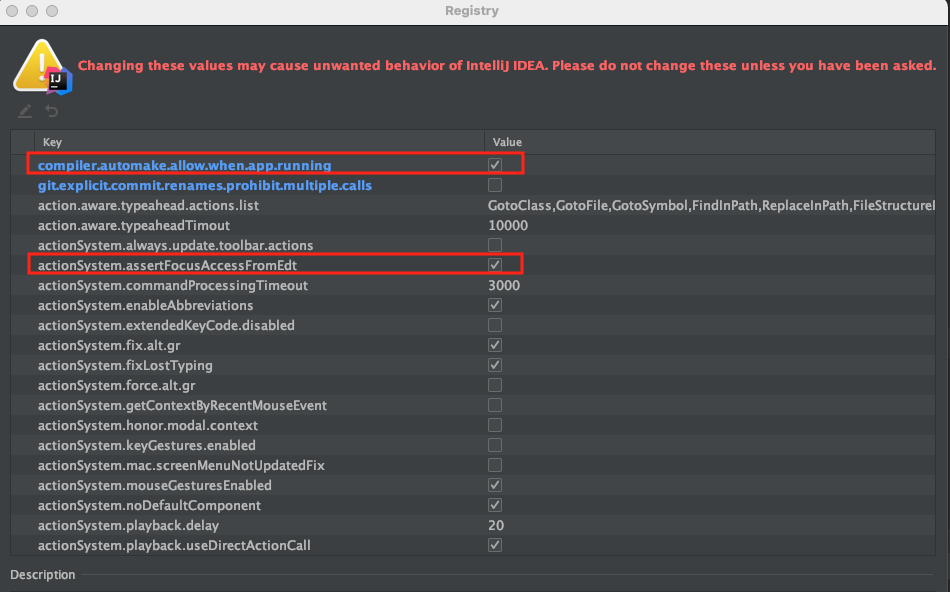Uncheck actionSystem.fix.alt.gr option
The width and height of the screenshot is (950, 592).
(x=495, y=345)
